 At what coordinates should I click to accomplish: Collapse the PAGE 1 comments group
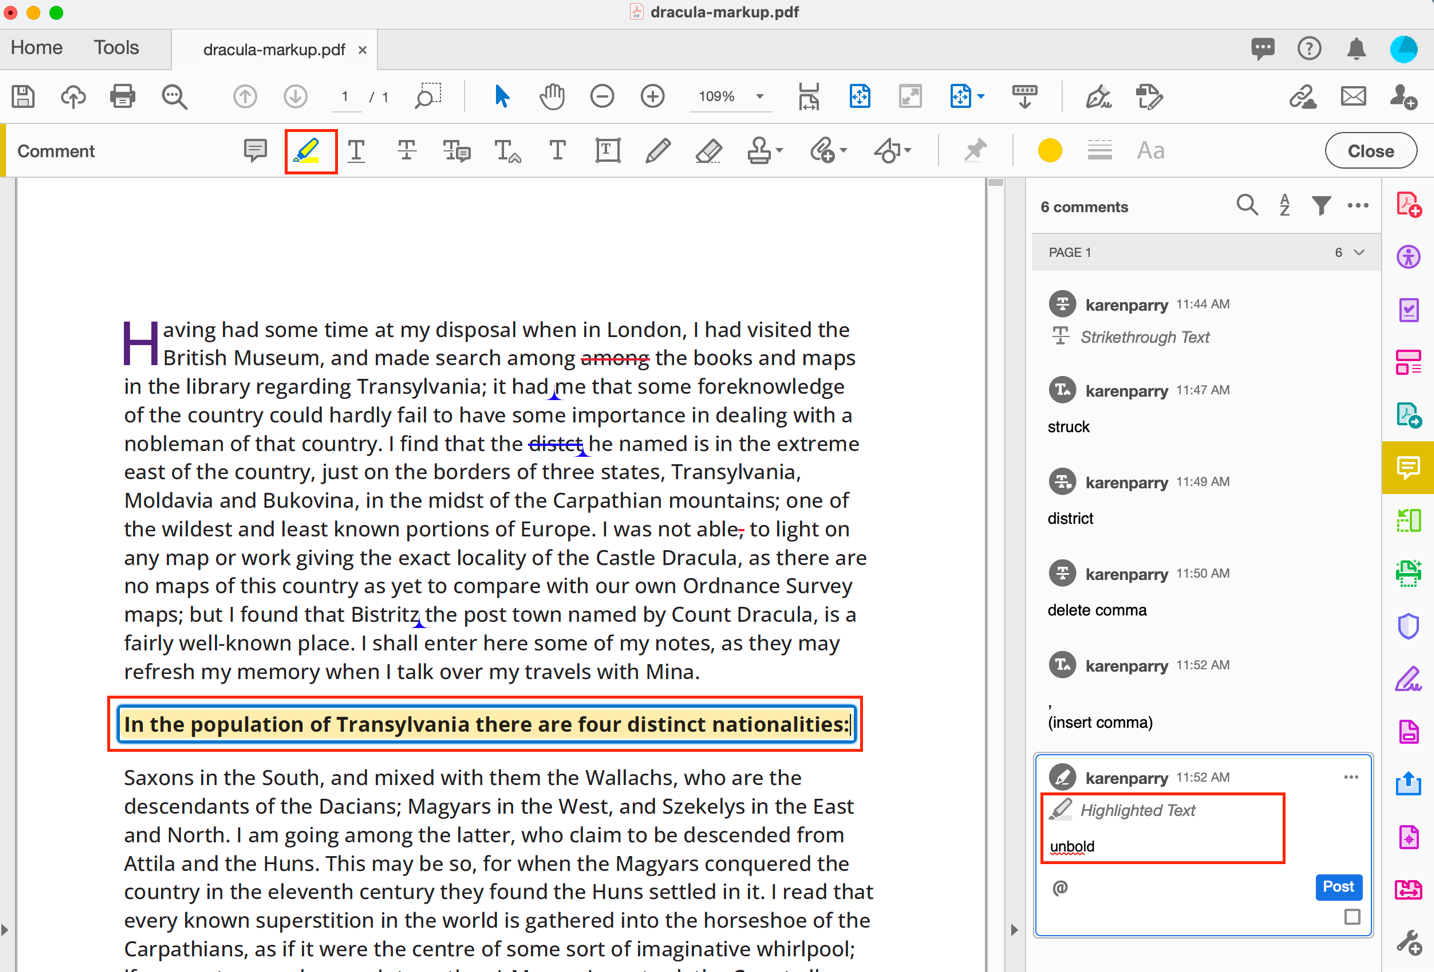(1359, 253)
